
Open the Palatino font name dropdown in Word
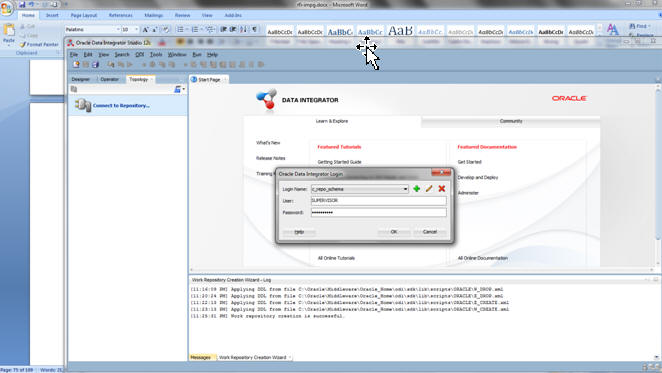pyautogui.click(x=117, y=30)
